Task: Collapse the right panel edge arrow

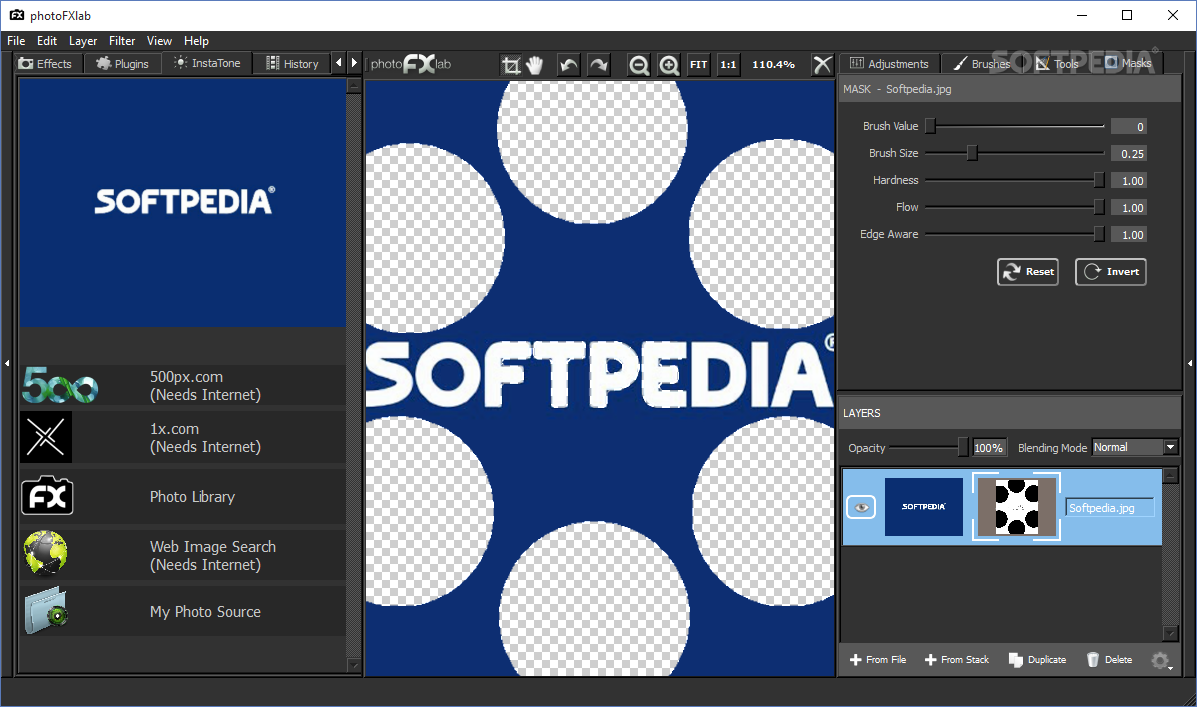Action: click(1189, 363)
